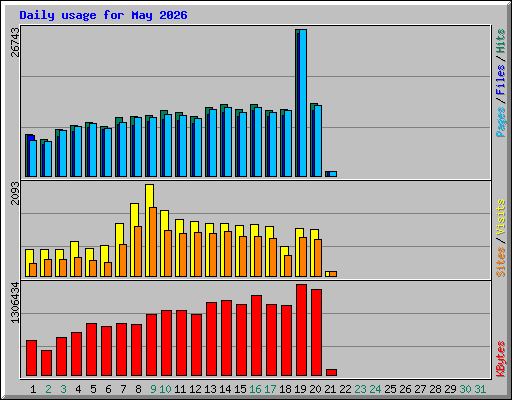The height and width of the screenshot is (400, 512).
Task: Click the Hits legend label
Action: coord(500,41)
